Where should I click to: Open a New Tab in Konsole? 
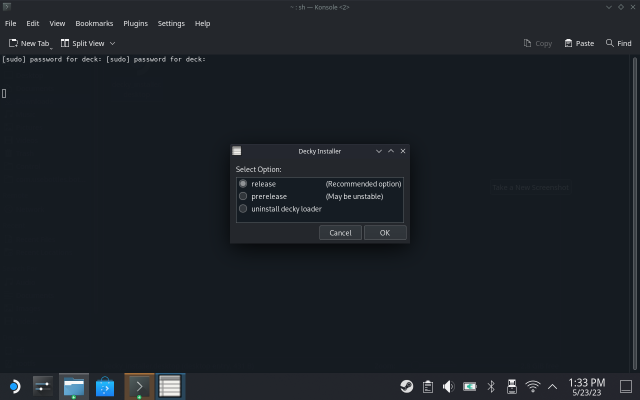[x=29, y=43]
